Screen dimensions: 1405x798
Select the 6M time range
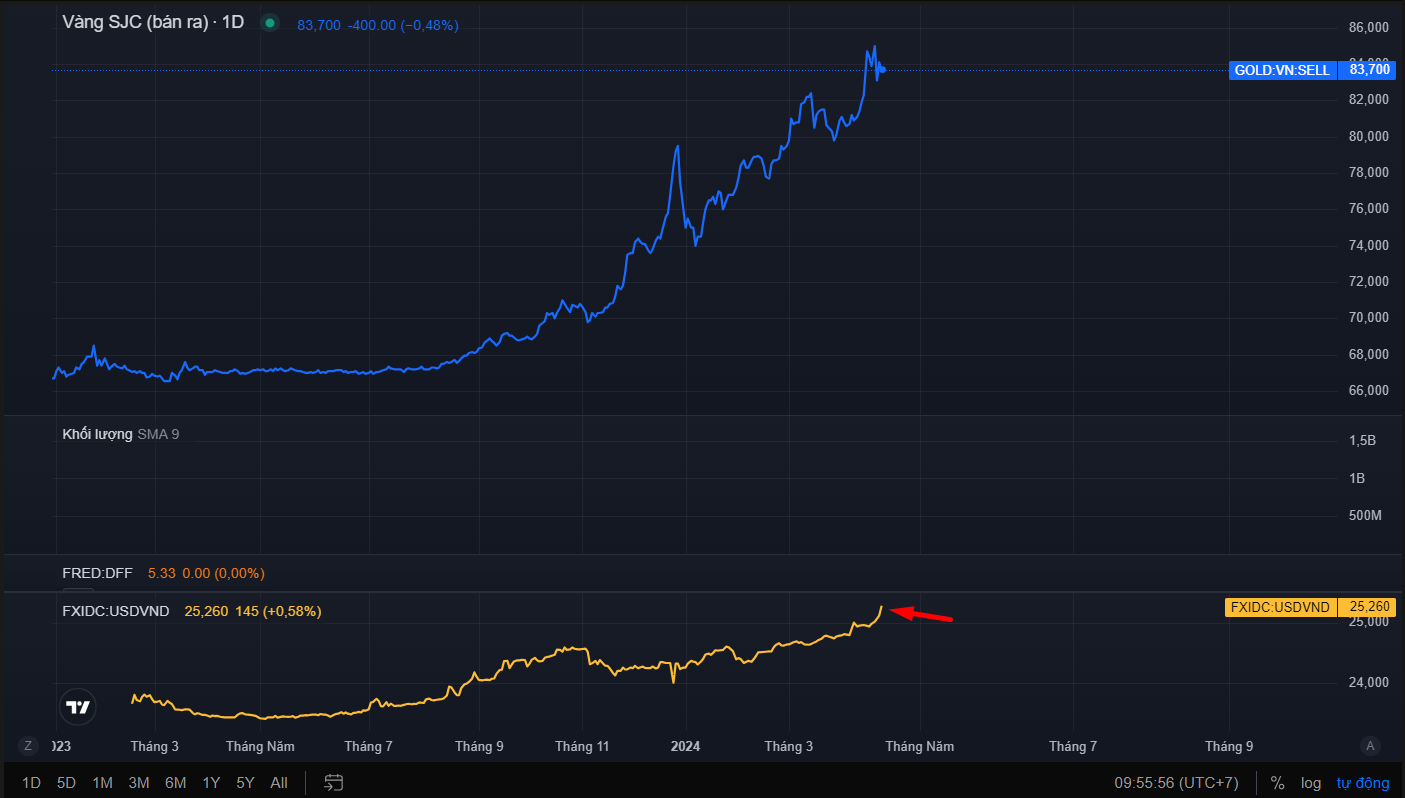pyautogui.click(x=176, y=783)
